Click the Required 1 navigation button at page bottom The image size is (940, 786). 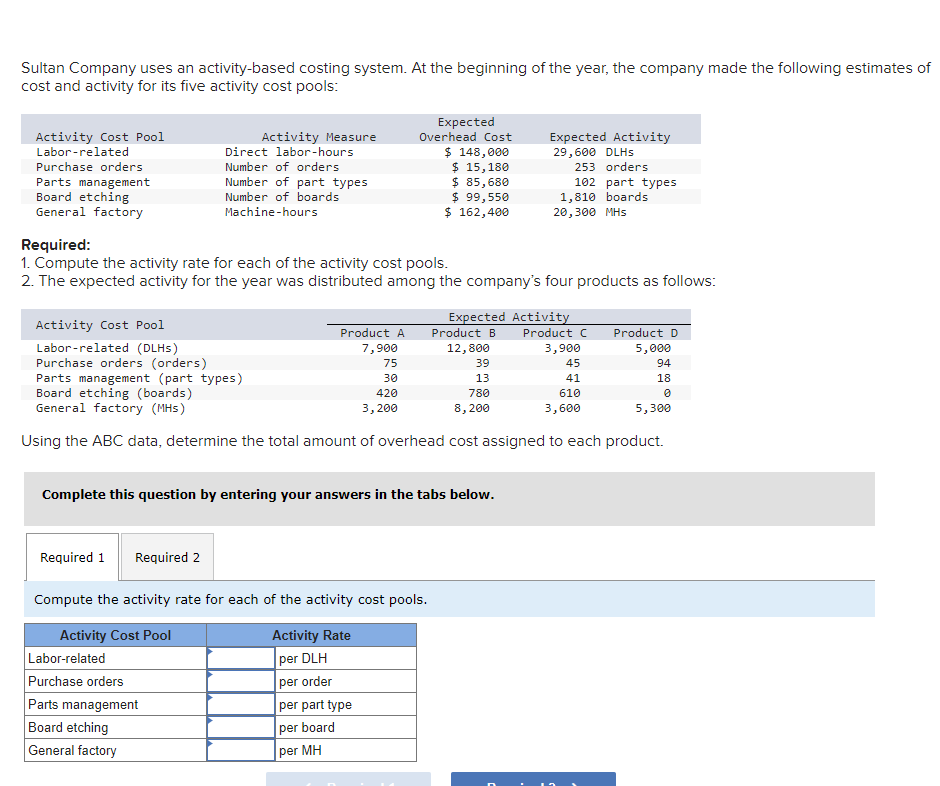348,779
